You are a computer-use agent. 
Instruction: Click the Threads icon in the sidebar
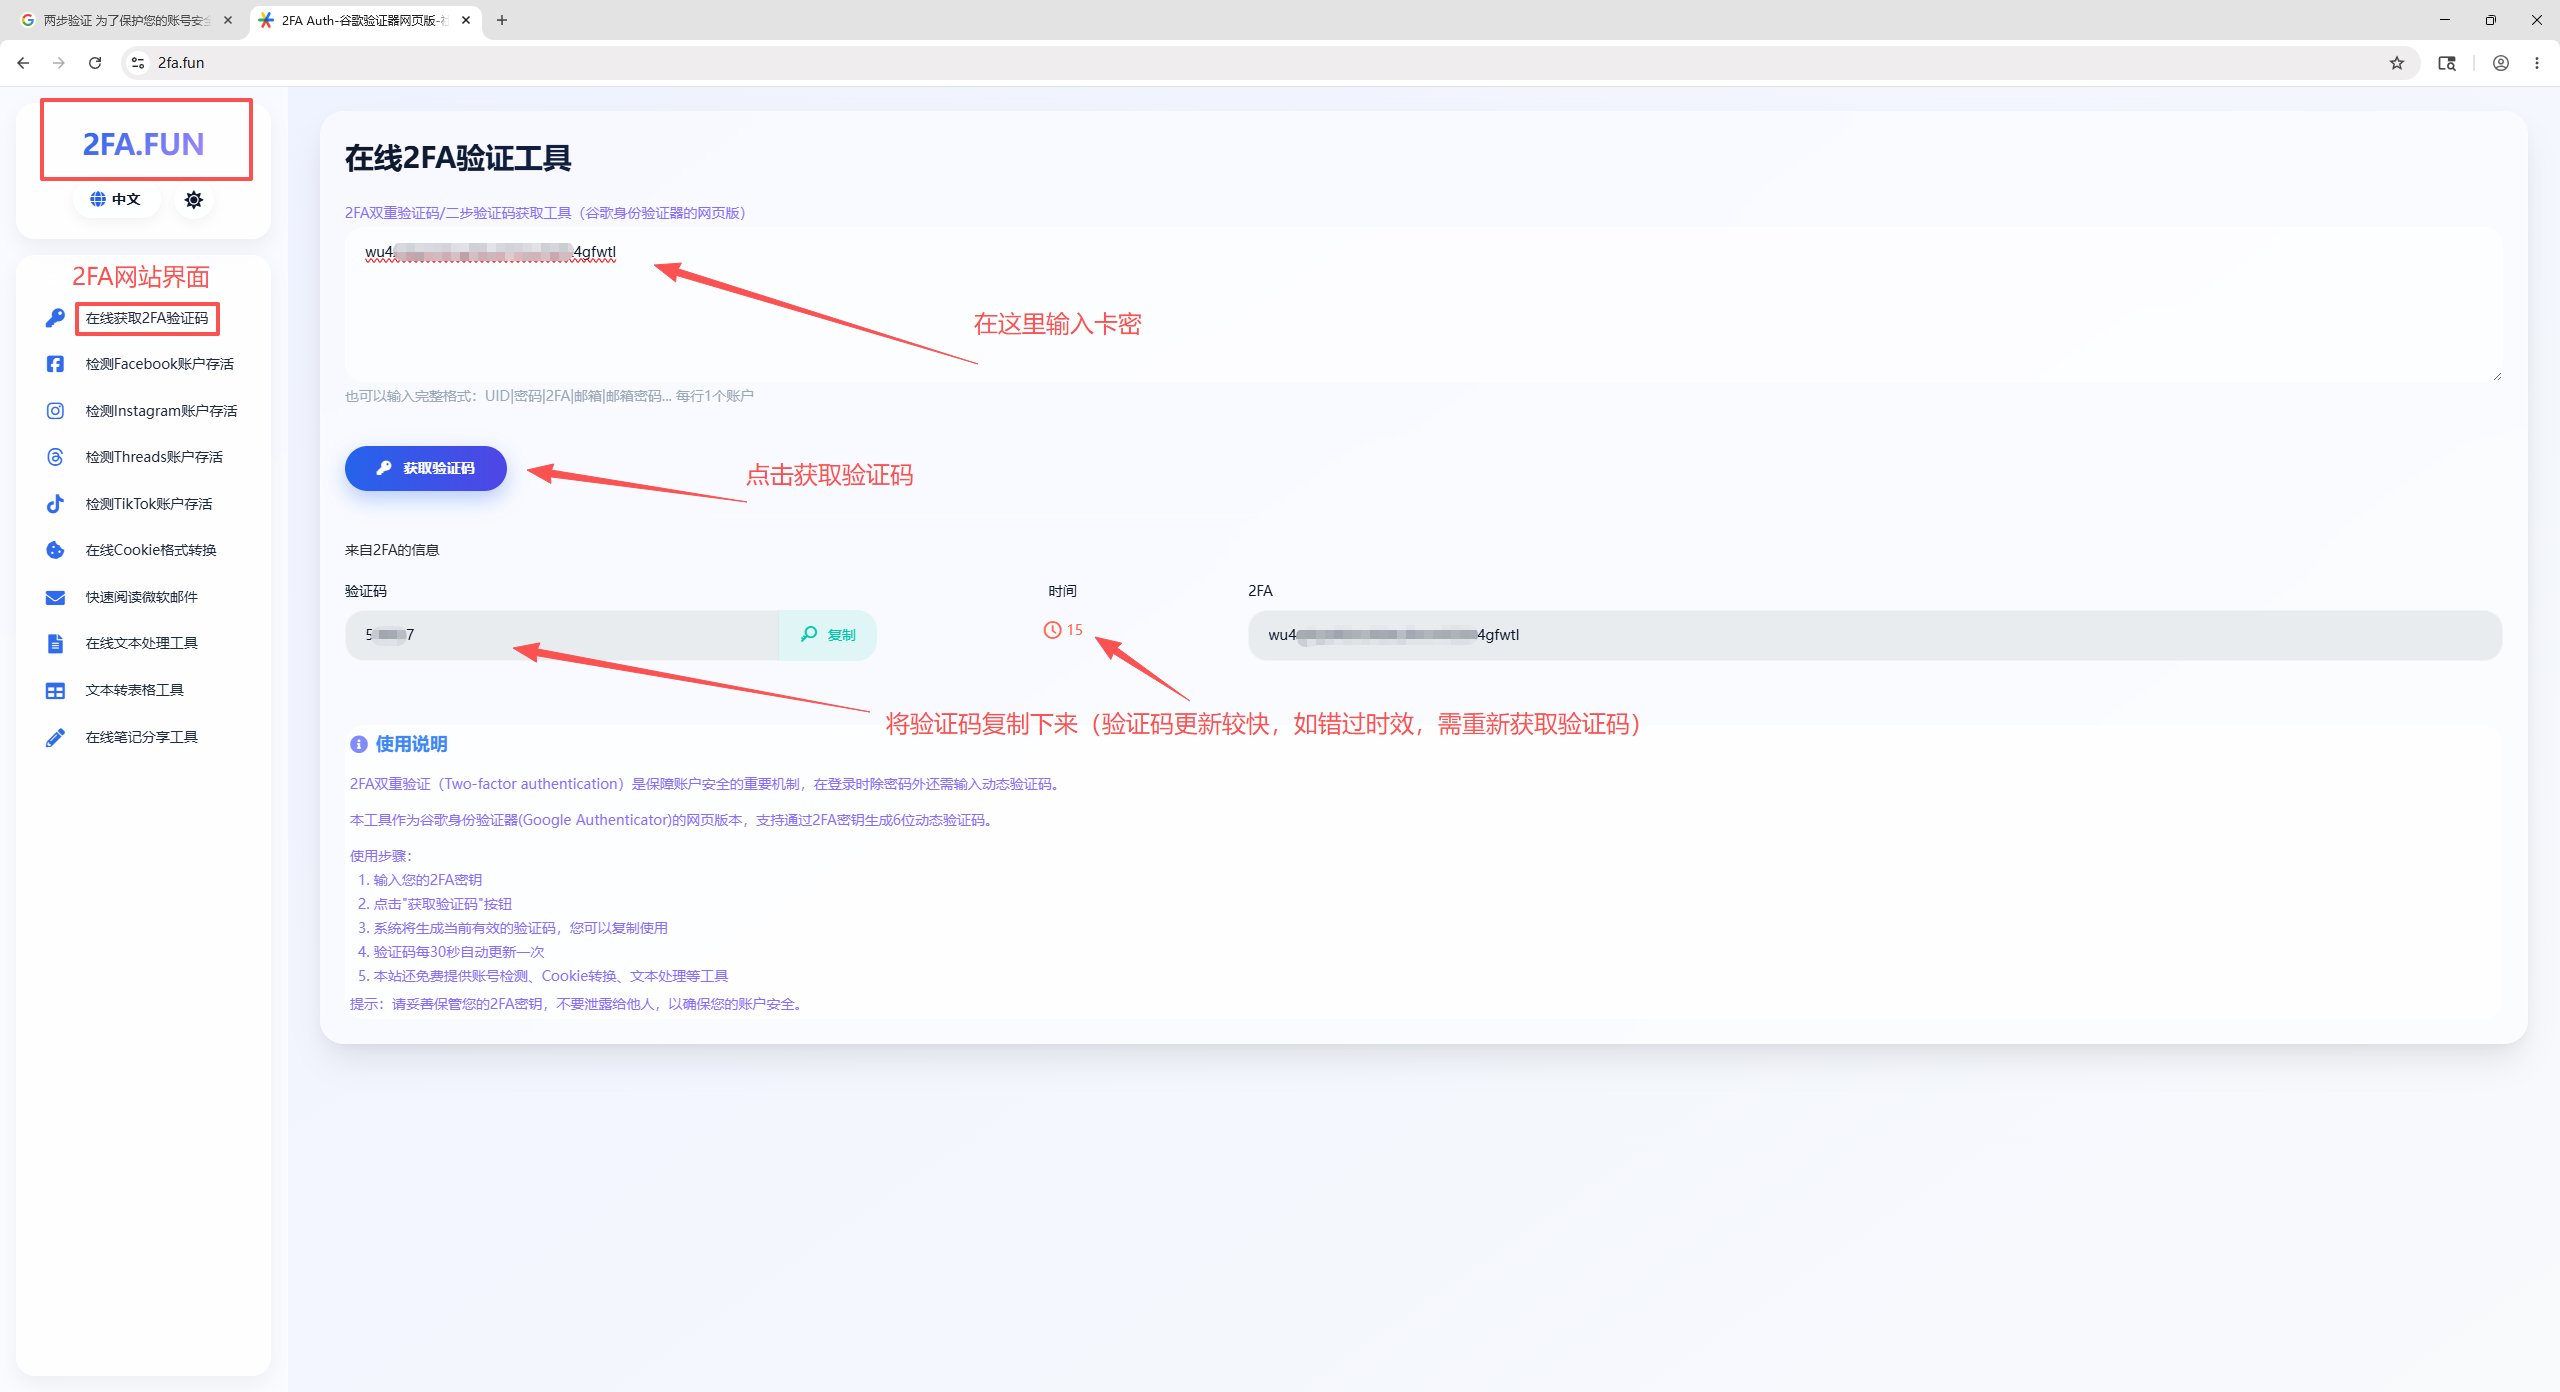point(55,457)
